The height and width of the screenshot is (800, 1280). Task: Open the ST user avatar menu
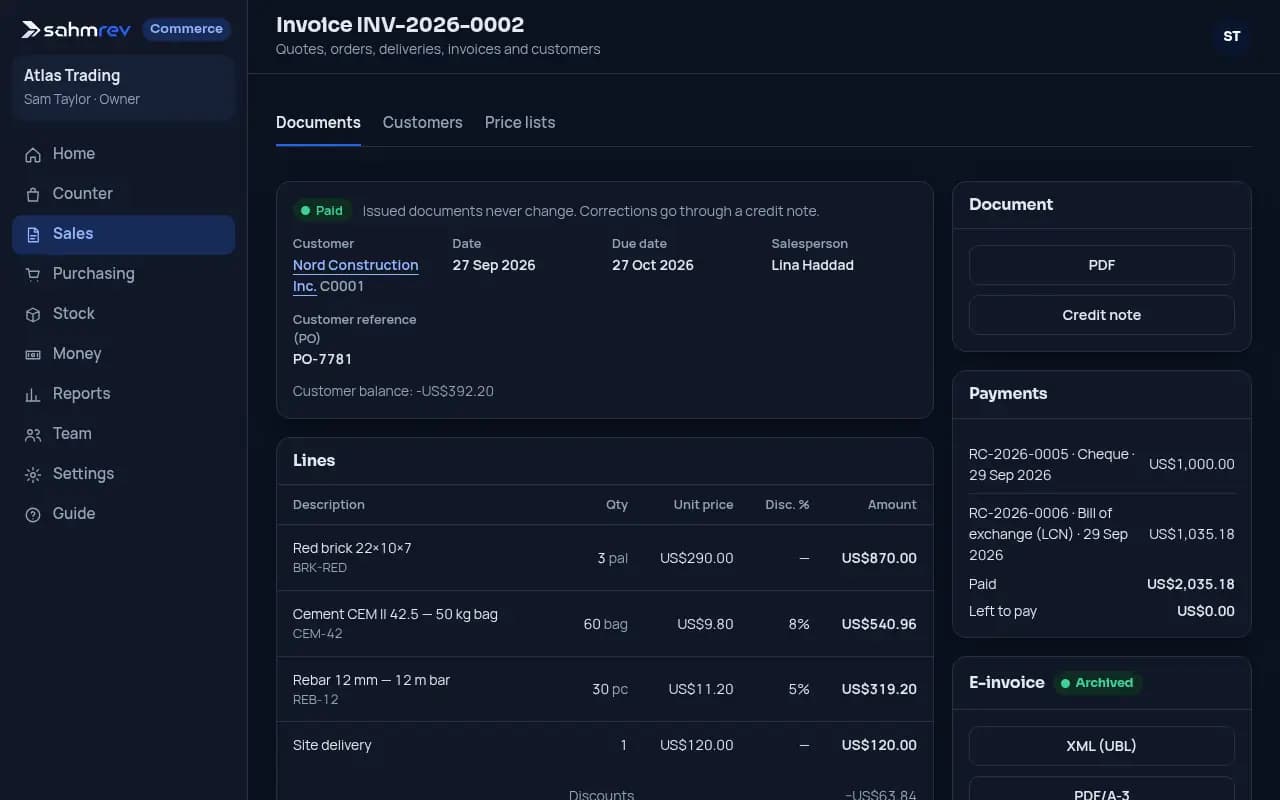[1232, 36]
